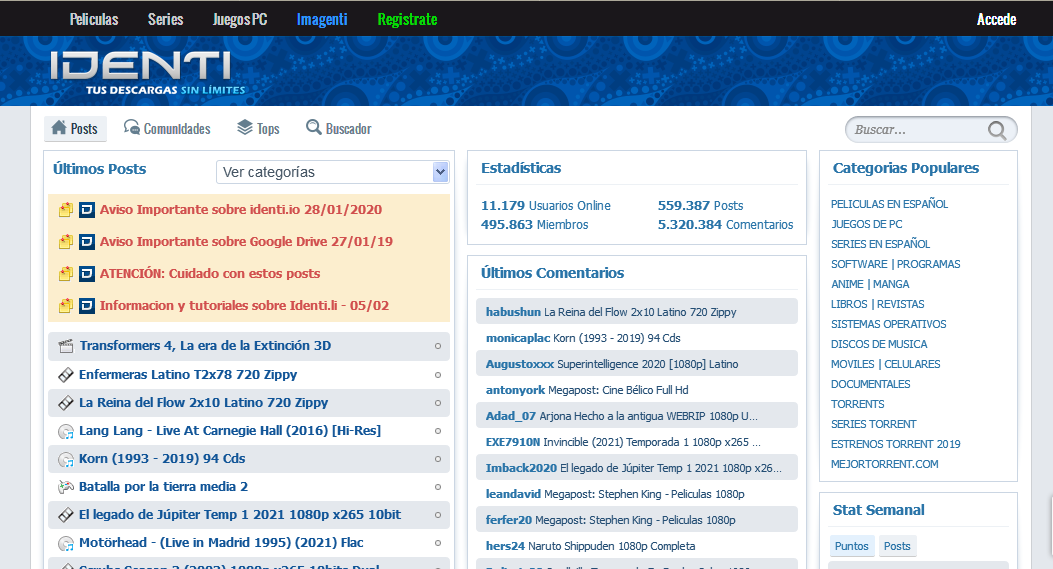Select the Puntos tab in Stat Semanal
This screenshot has width=1053, height=569.
[x=852, y=546]
